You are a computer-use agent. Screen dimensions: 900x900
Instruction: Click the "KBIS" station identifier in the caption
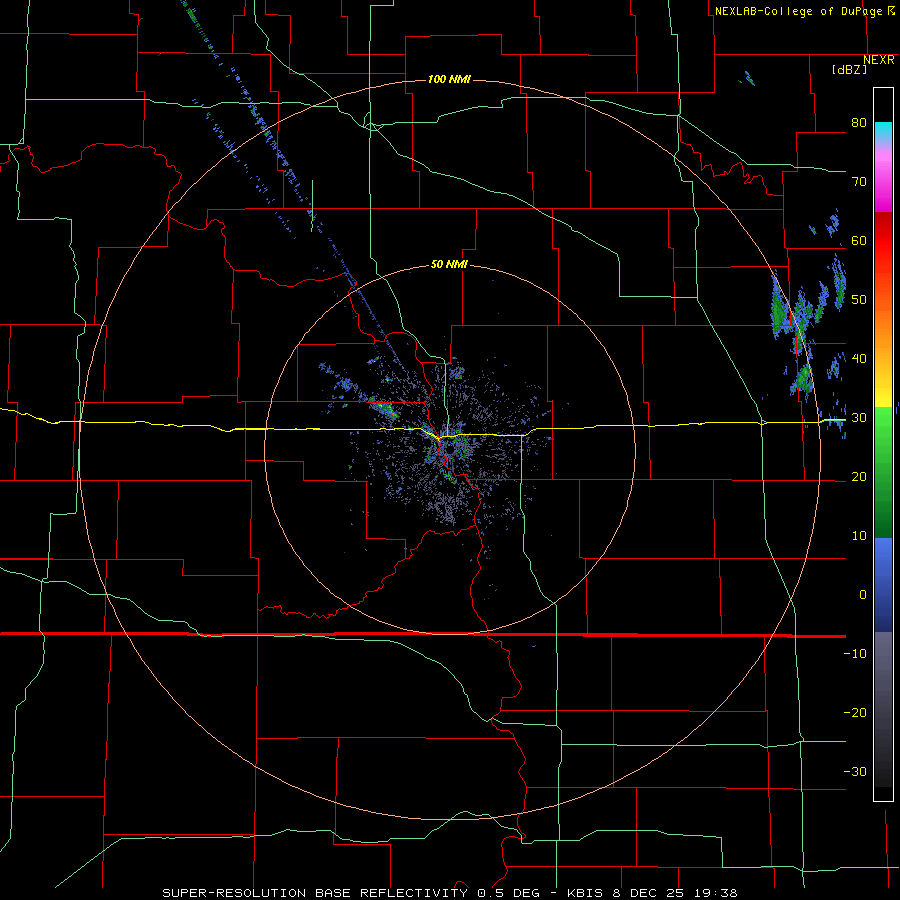tap(583, 893)
